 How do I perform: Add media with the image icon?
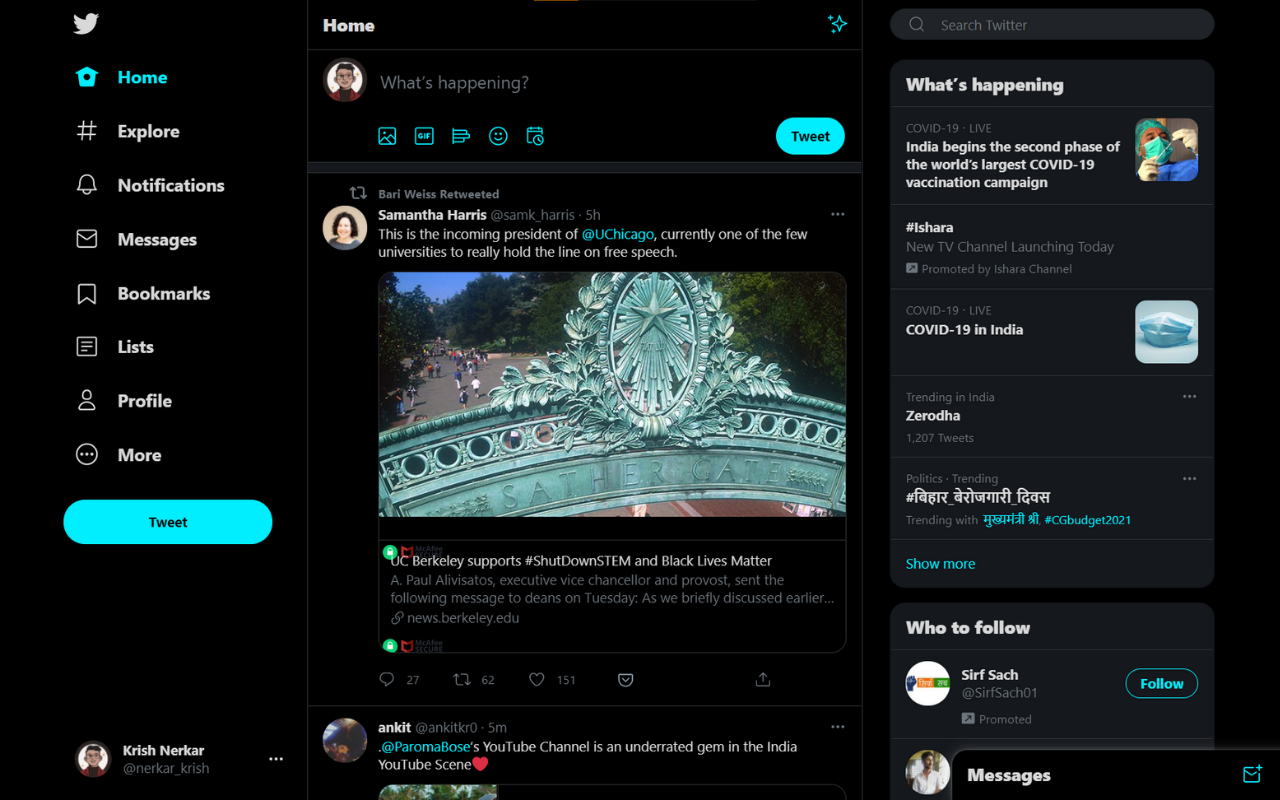point(387,136)
